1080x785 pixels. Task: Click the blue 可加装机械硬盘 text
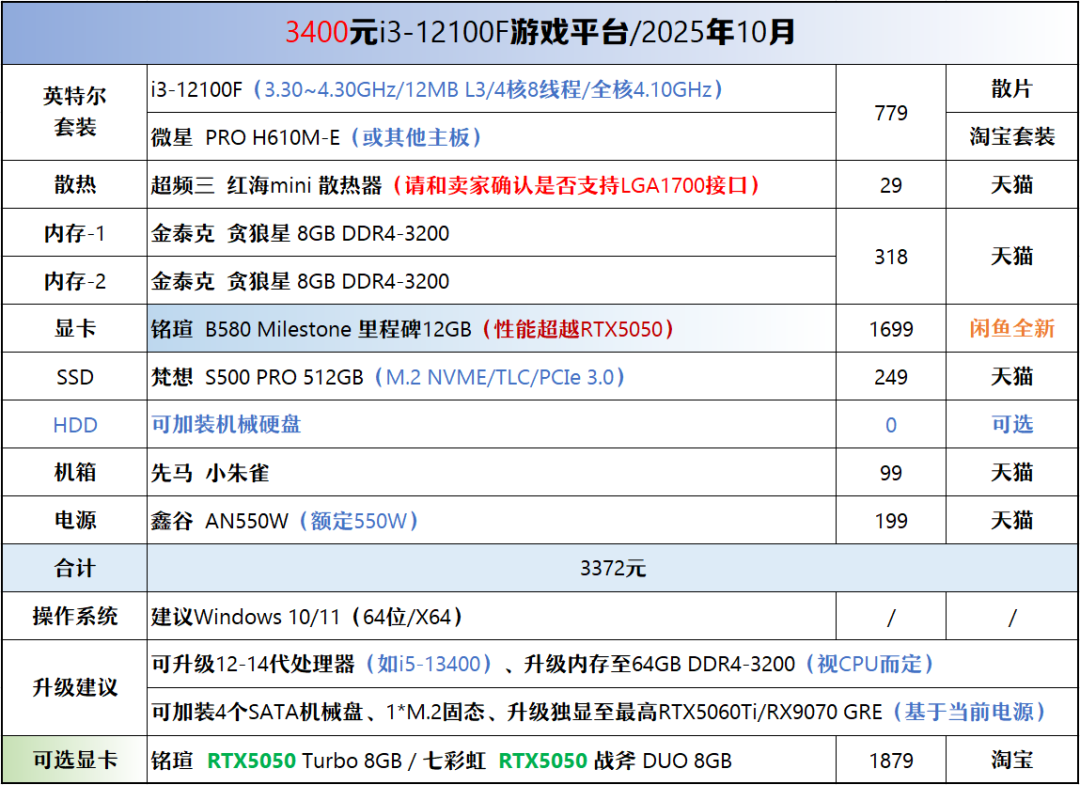click(226, 425)
